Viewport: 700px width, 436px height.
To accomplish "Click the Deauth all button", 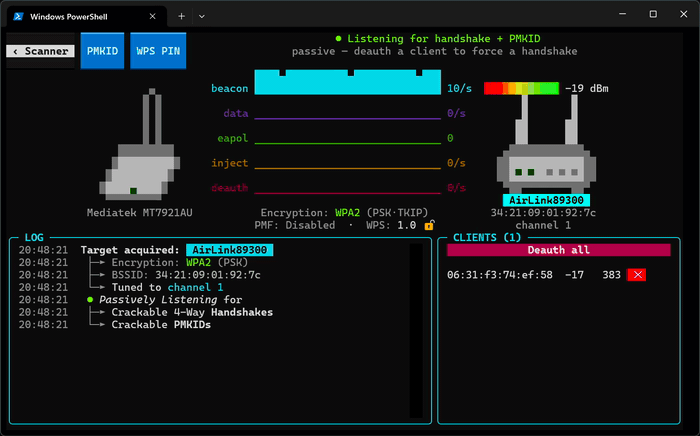I will 558,250.
